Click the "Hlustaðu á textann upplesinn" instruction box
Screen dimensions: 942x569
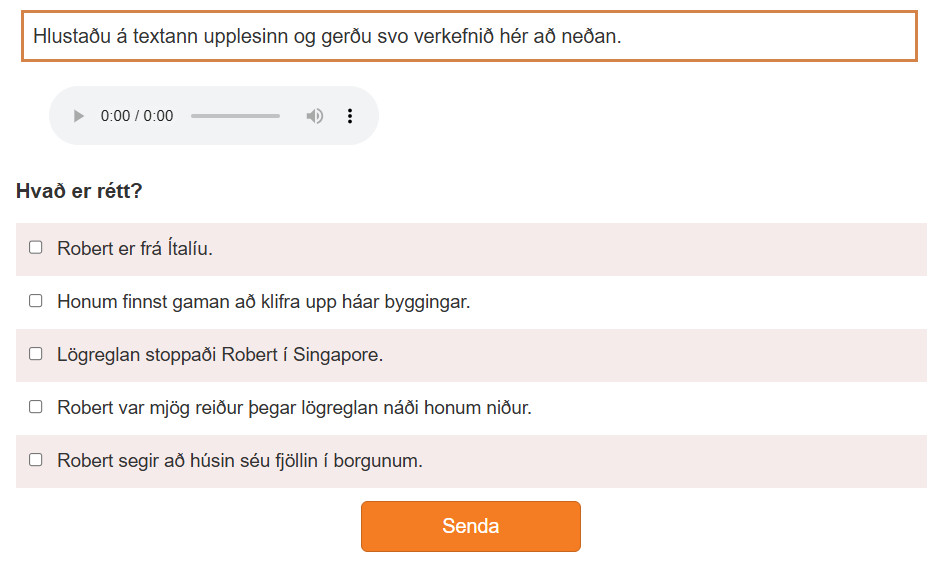tap(469, 37)
